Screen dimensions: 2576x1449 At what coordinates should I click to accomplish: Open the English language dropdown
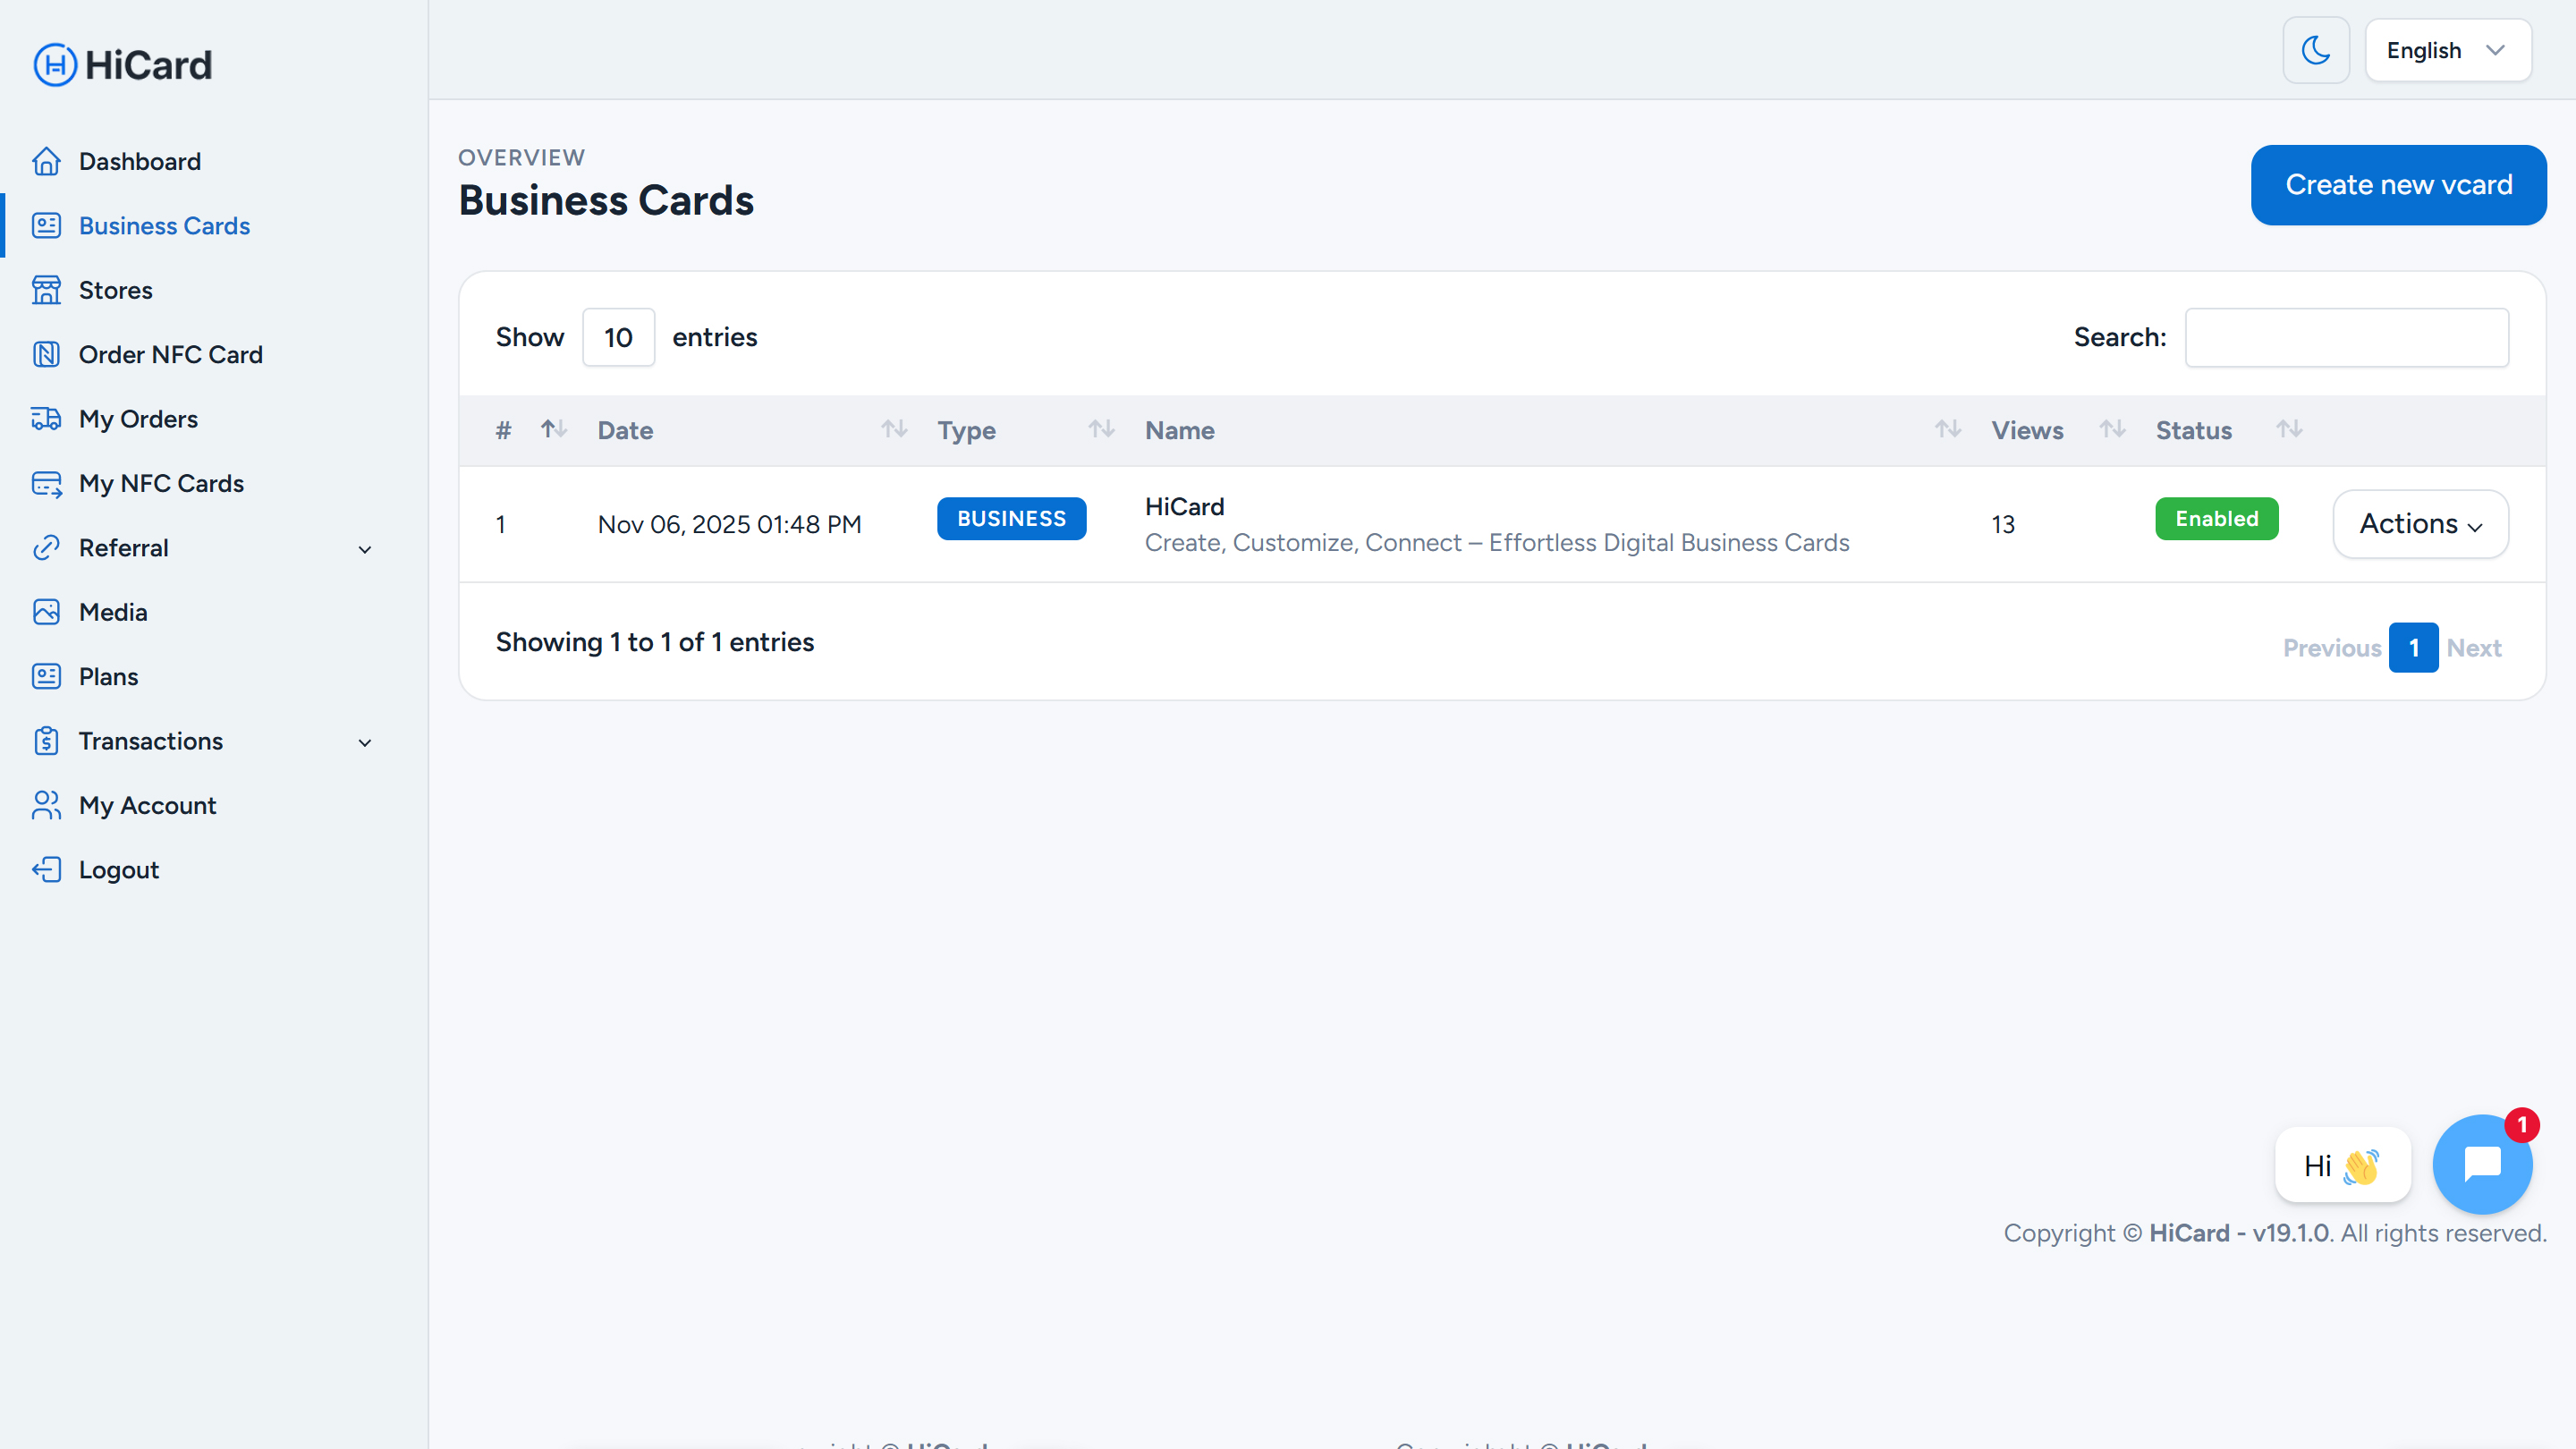(2448, 50)
